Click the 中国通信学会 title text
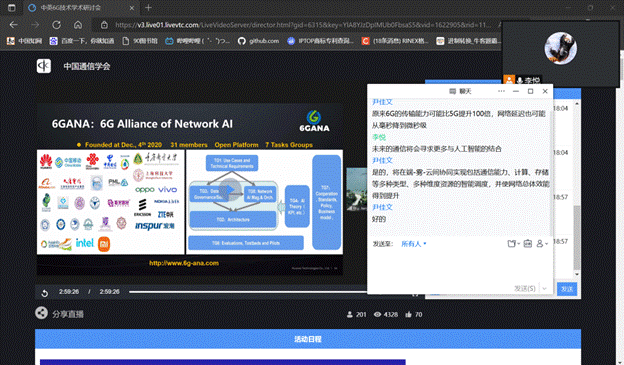The height and width of the screenshot is (365, 624). (x=87, y=66)
